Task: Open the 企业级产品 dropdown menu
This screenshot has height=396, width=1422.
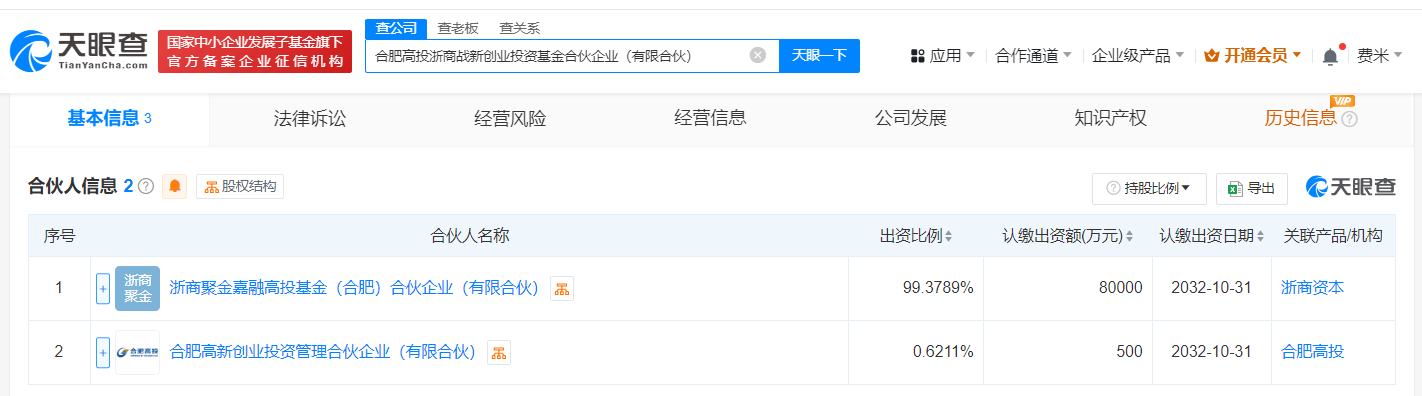Action: [x=1138, y=56]
